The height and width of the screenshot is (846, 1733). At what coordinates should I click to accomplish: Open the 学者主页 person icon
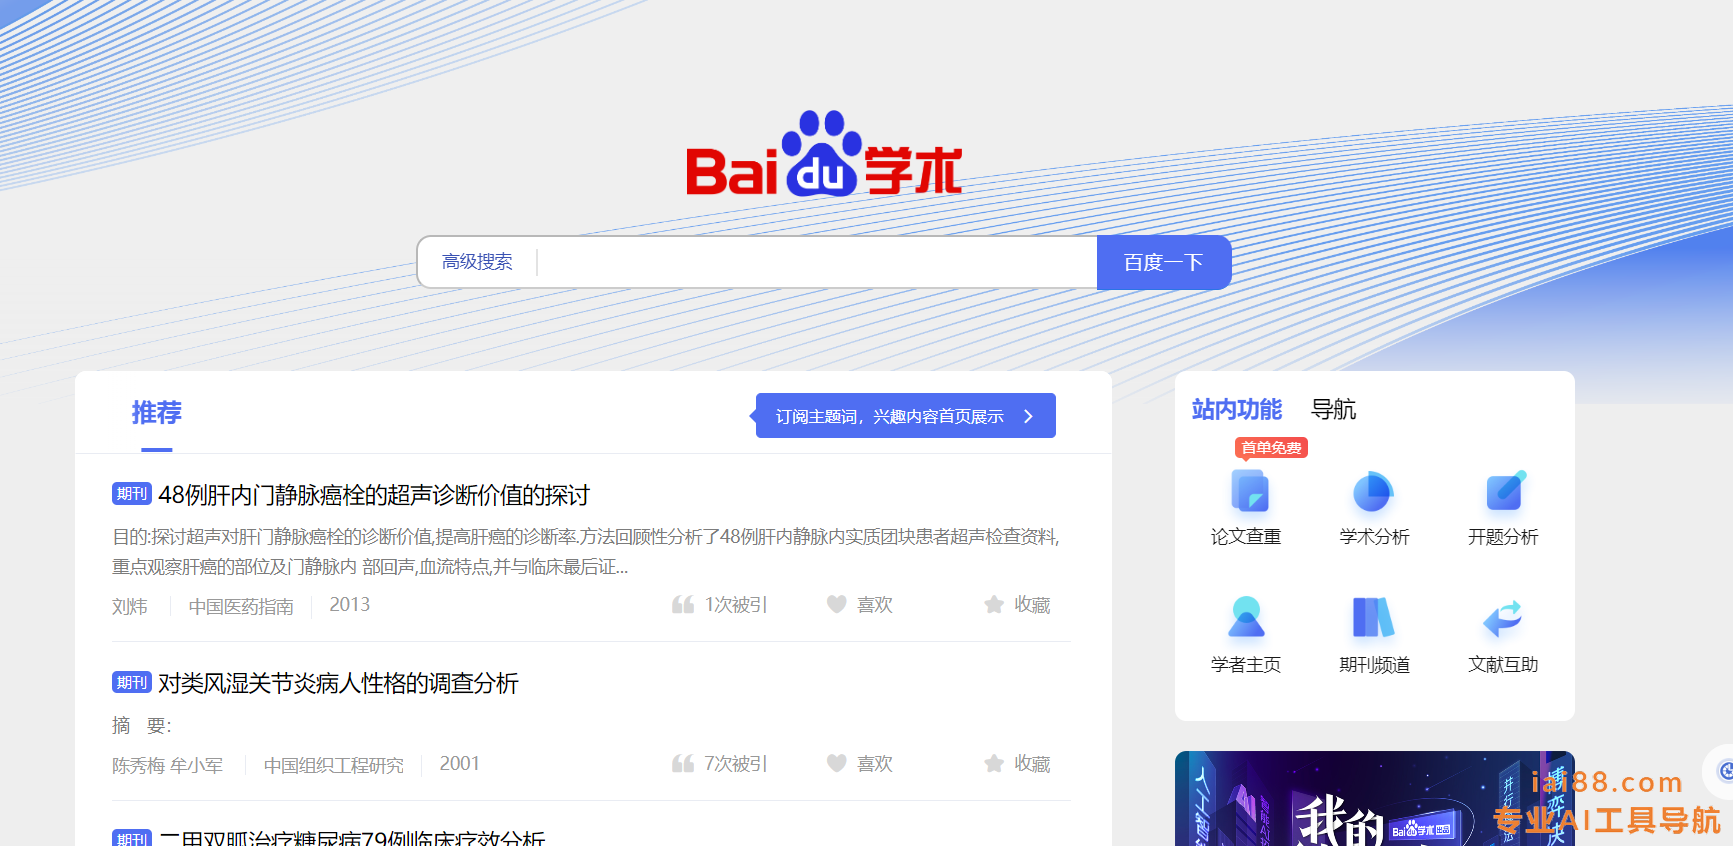click(x=1246, y=617)
